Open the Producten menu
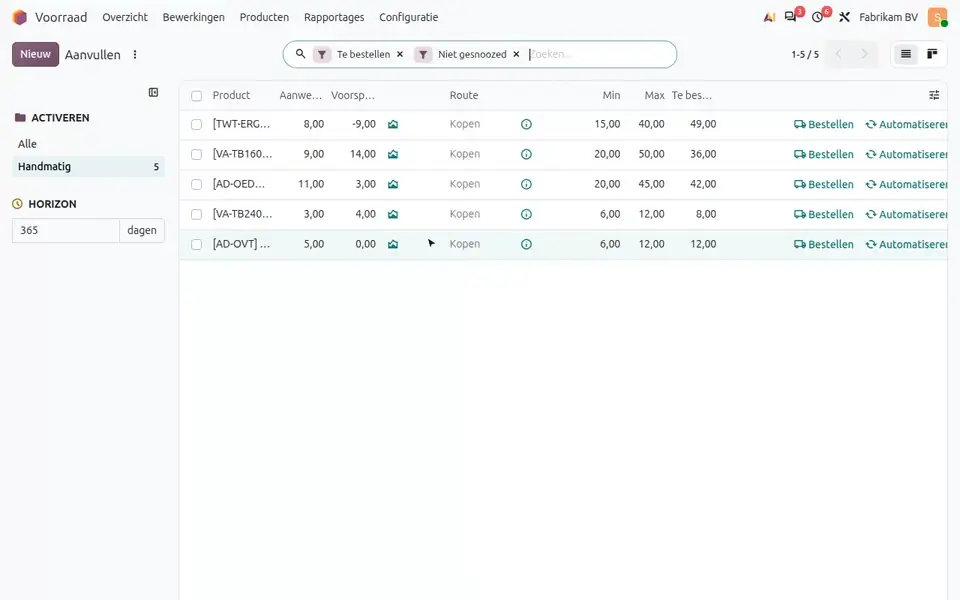Screen dimensions: 960x600 coord(264,17)
